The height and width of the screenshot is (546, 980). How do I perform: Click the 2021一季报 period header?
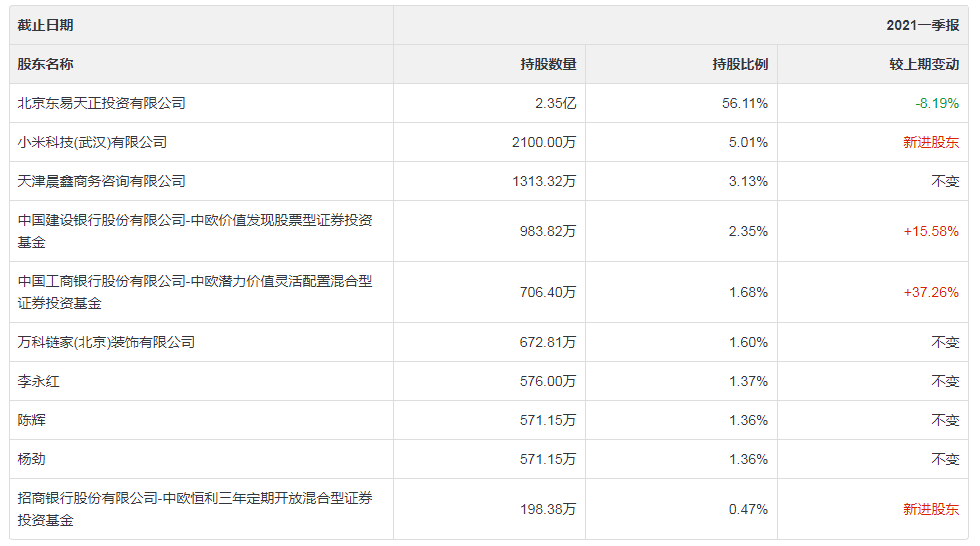coord(922,25)
